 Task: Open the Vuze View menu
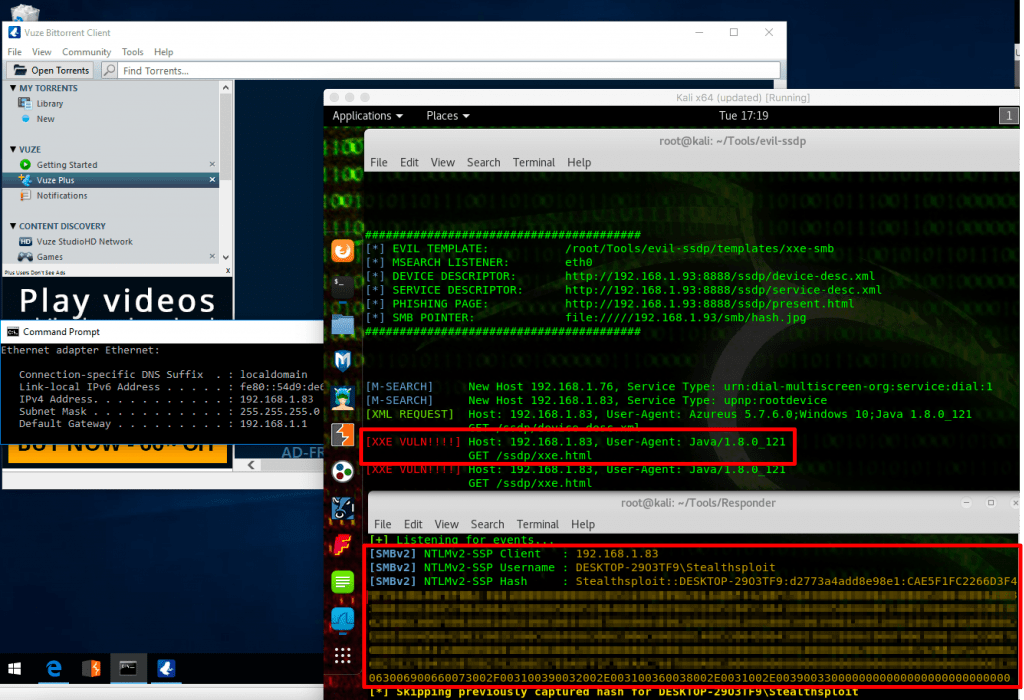tap(42, 52)
